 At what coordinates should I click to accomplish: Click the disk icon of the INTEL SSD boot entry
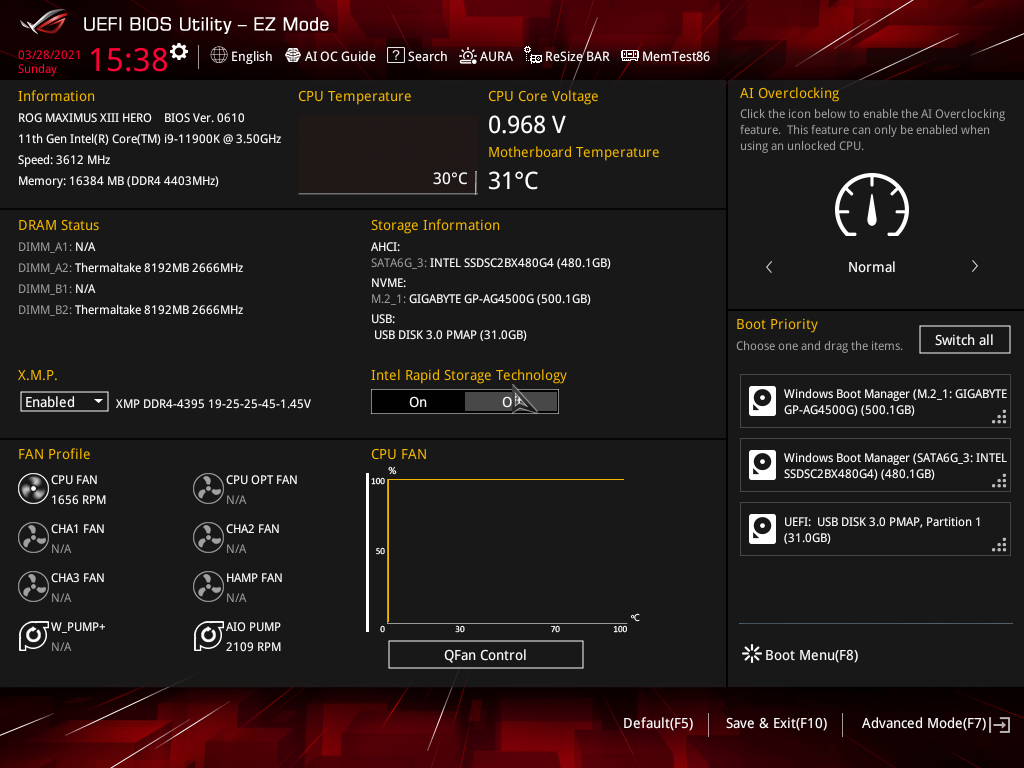pyautogui.click(x=762, y=465)
